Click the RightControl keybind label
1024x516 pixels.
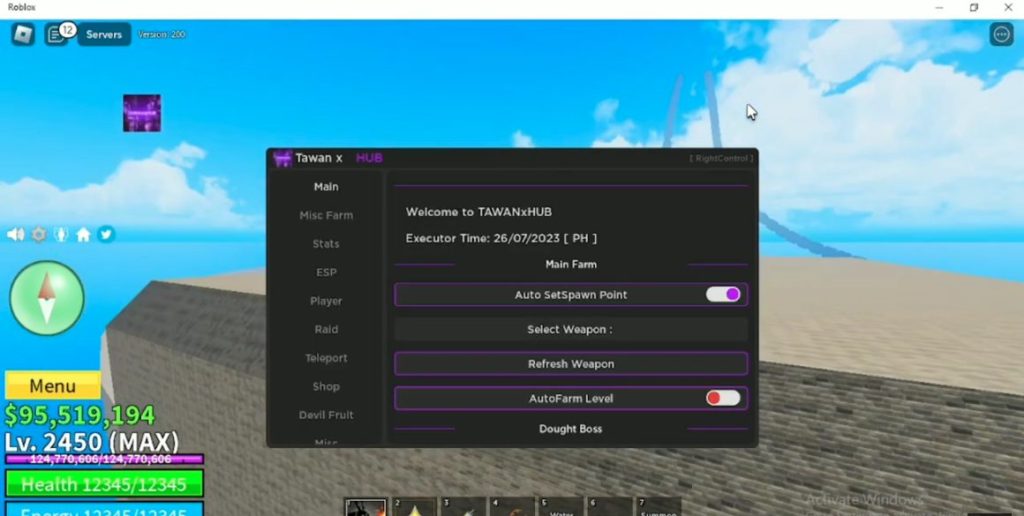721,159
